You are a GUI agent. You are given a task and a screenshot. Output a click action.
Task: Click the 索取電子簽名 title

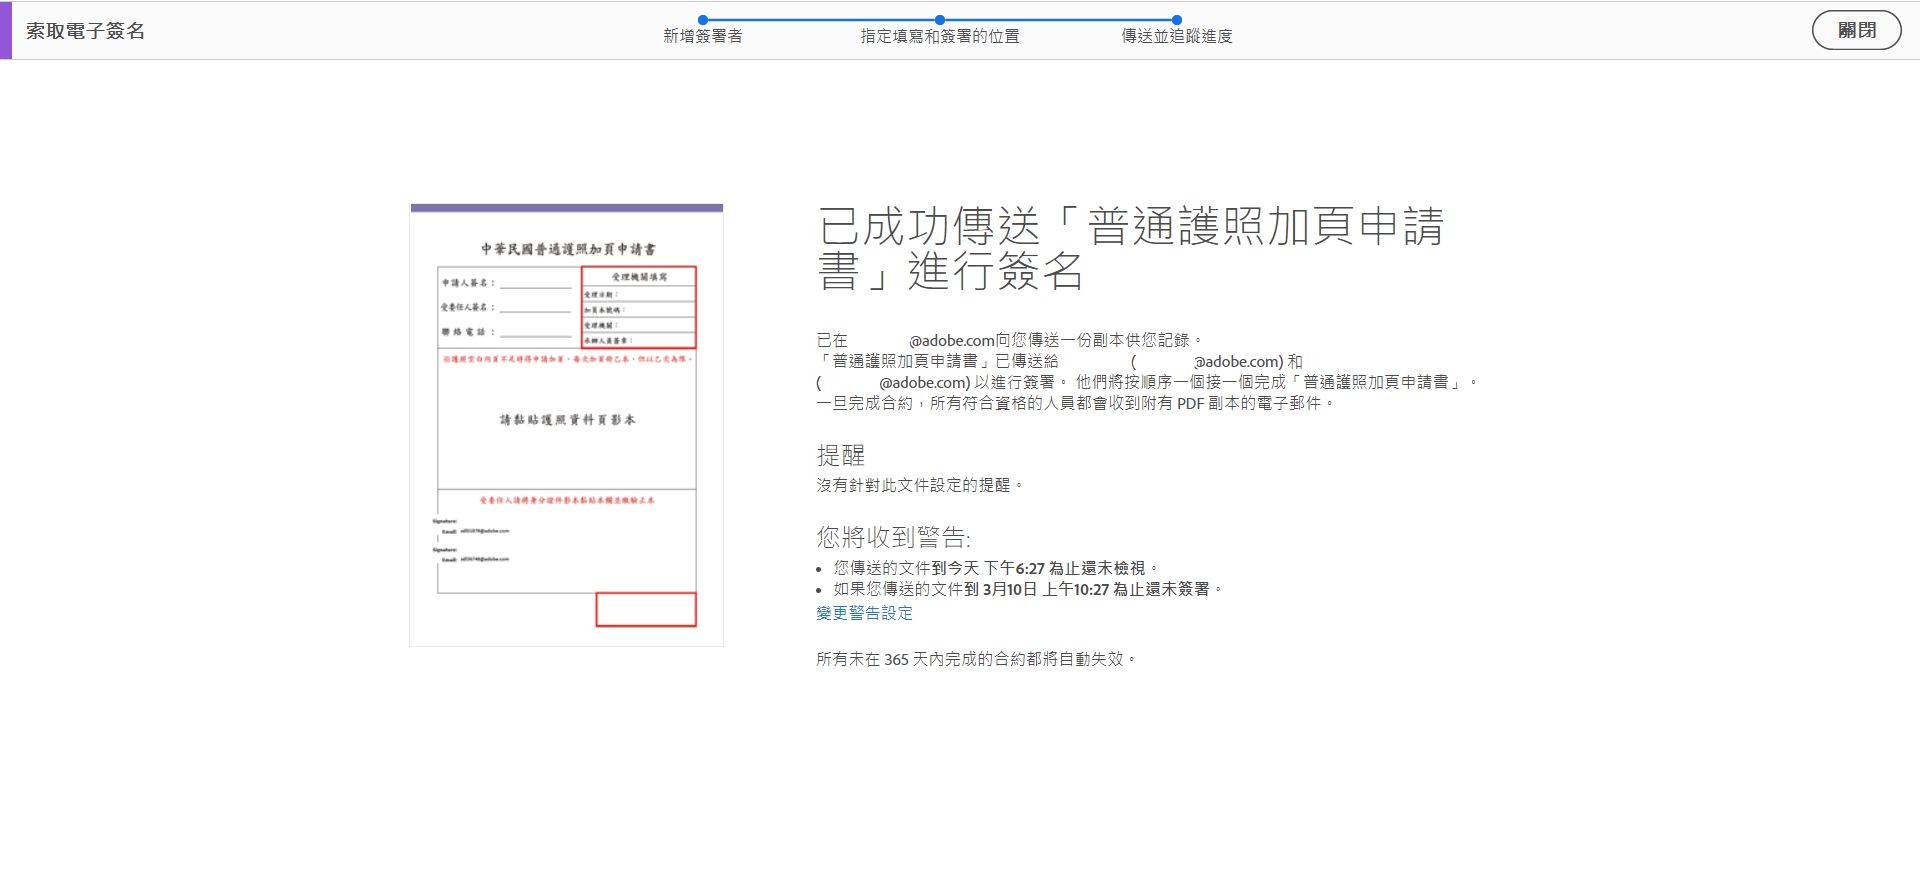point(85,31)
